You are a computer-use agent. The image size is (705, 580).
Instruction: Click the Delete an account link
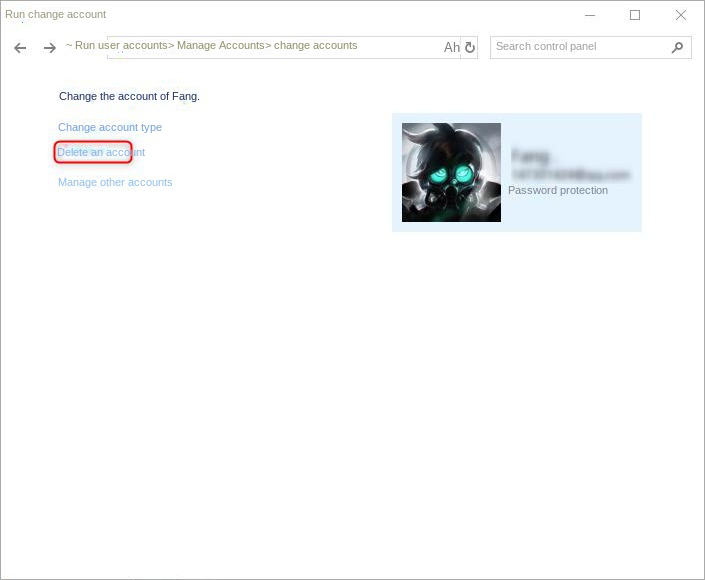coord(101,152)
